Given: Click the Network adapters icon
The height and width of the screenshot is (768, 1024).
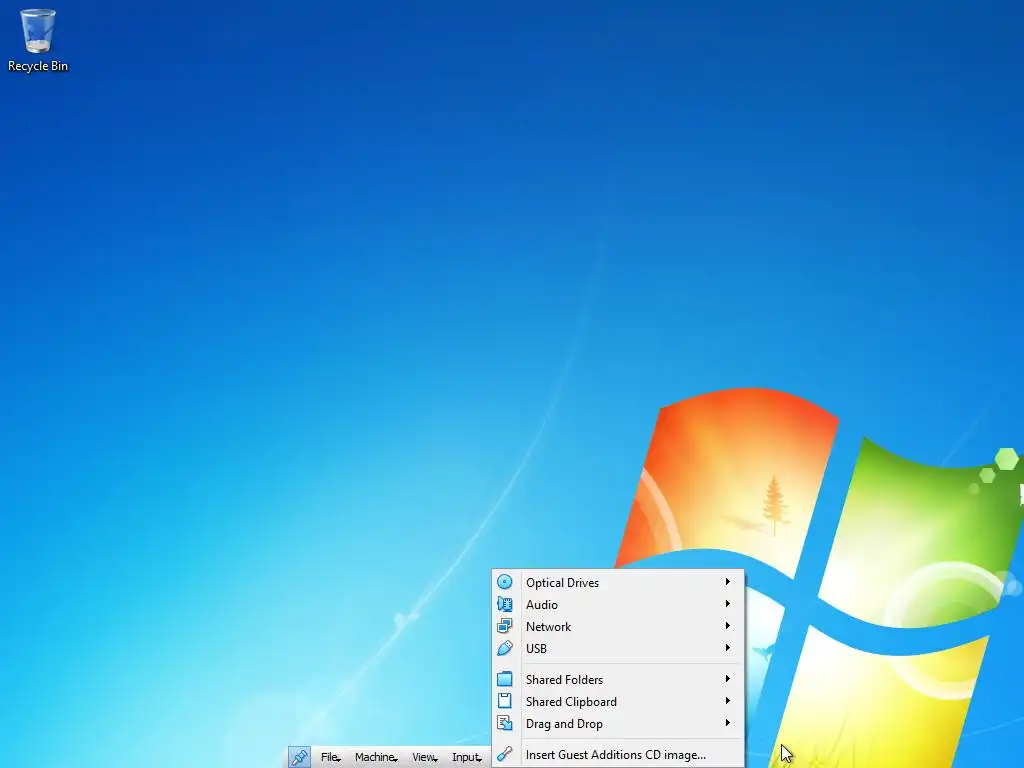Looking at the screenshot, I should click(505, 626).
